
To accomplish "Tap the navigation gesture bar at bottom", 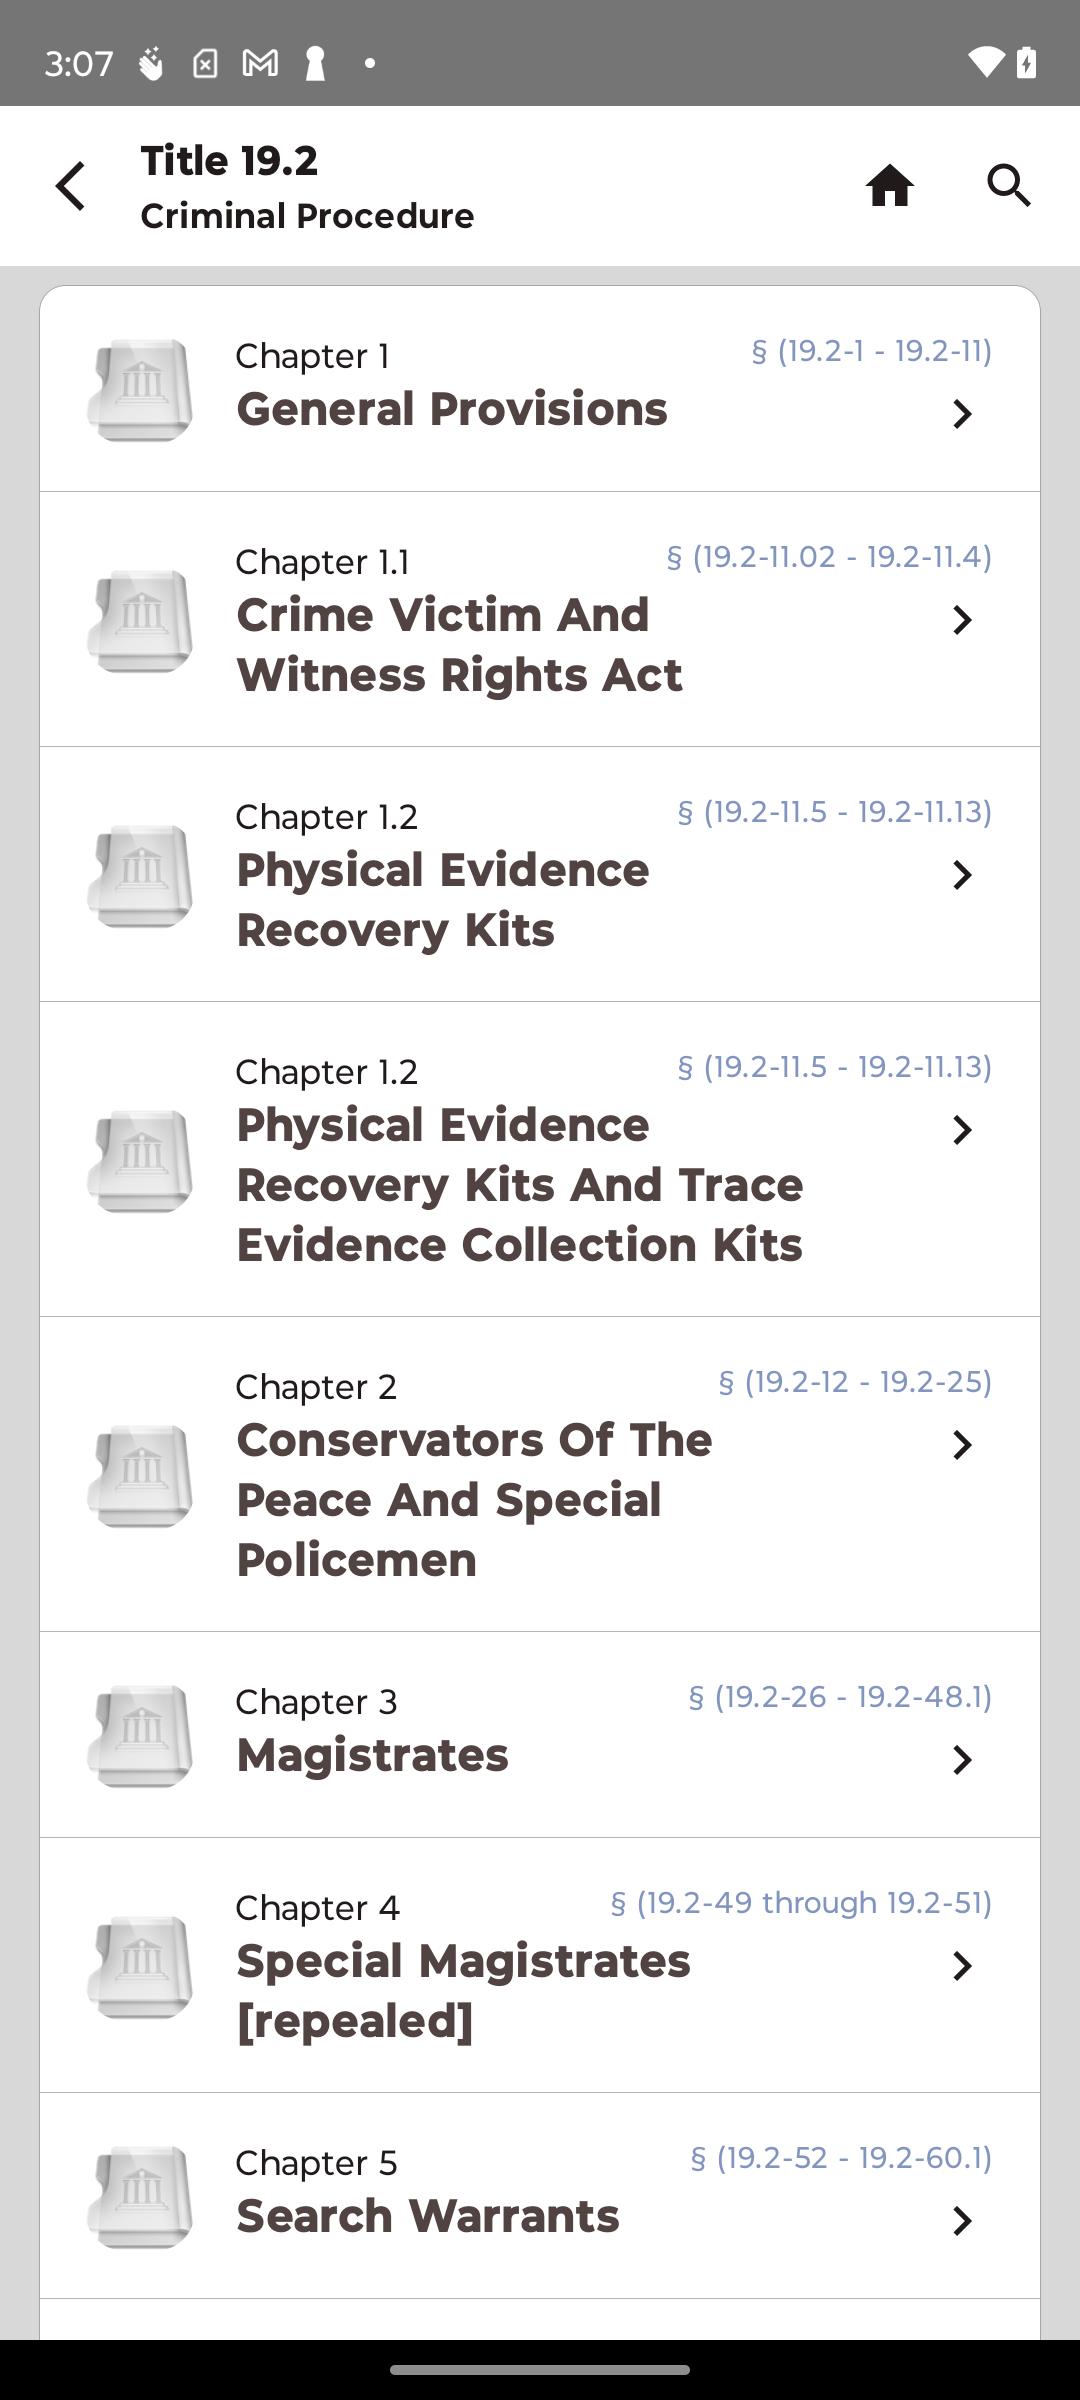I will coord(540,2369).
